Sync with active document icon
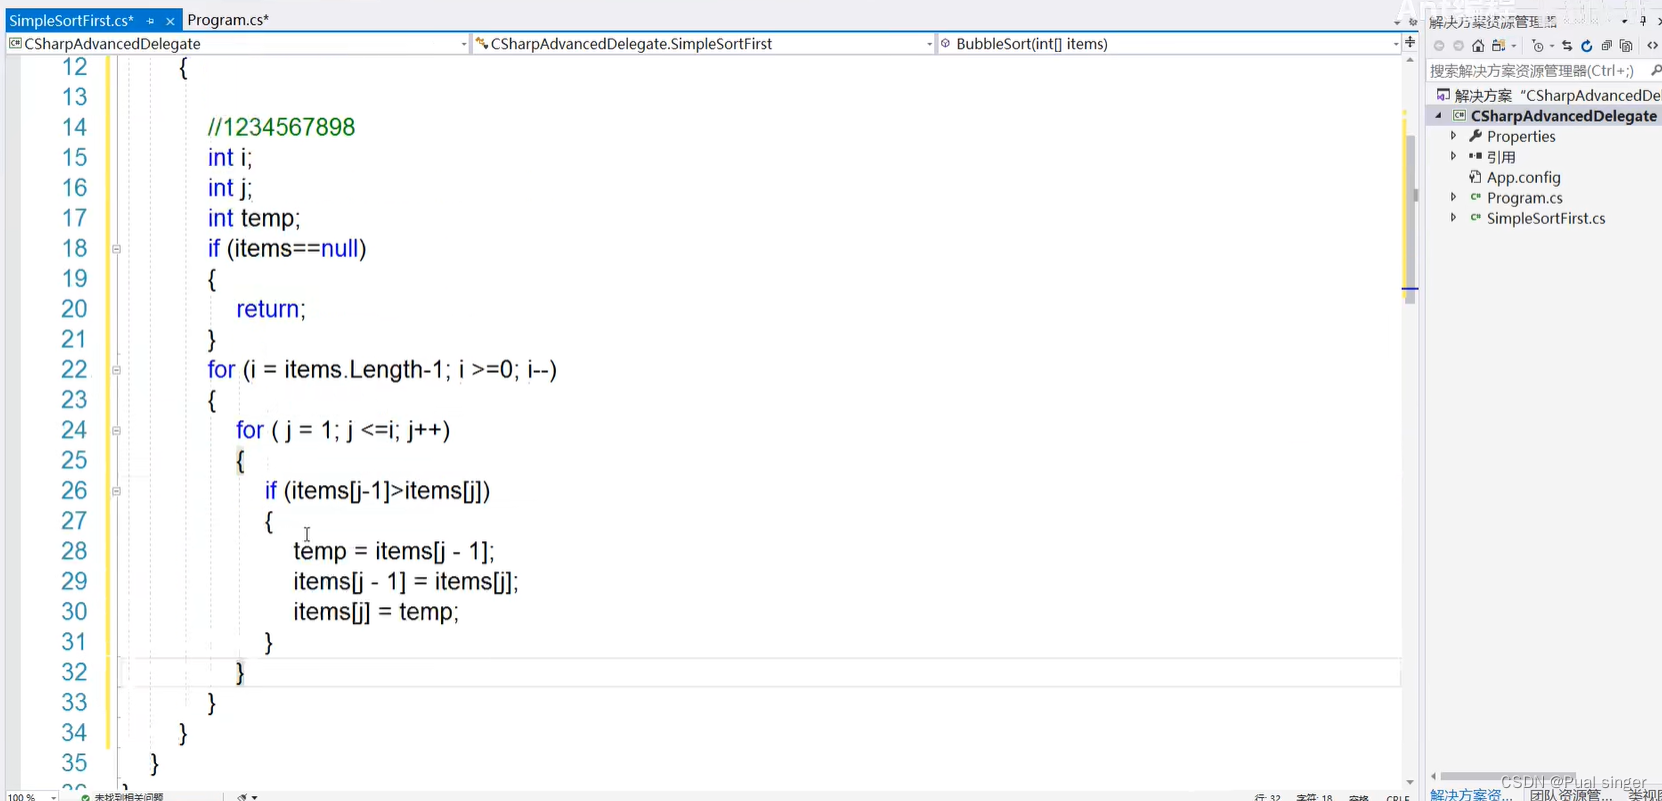 coord(1567,46)
